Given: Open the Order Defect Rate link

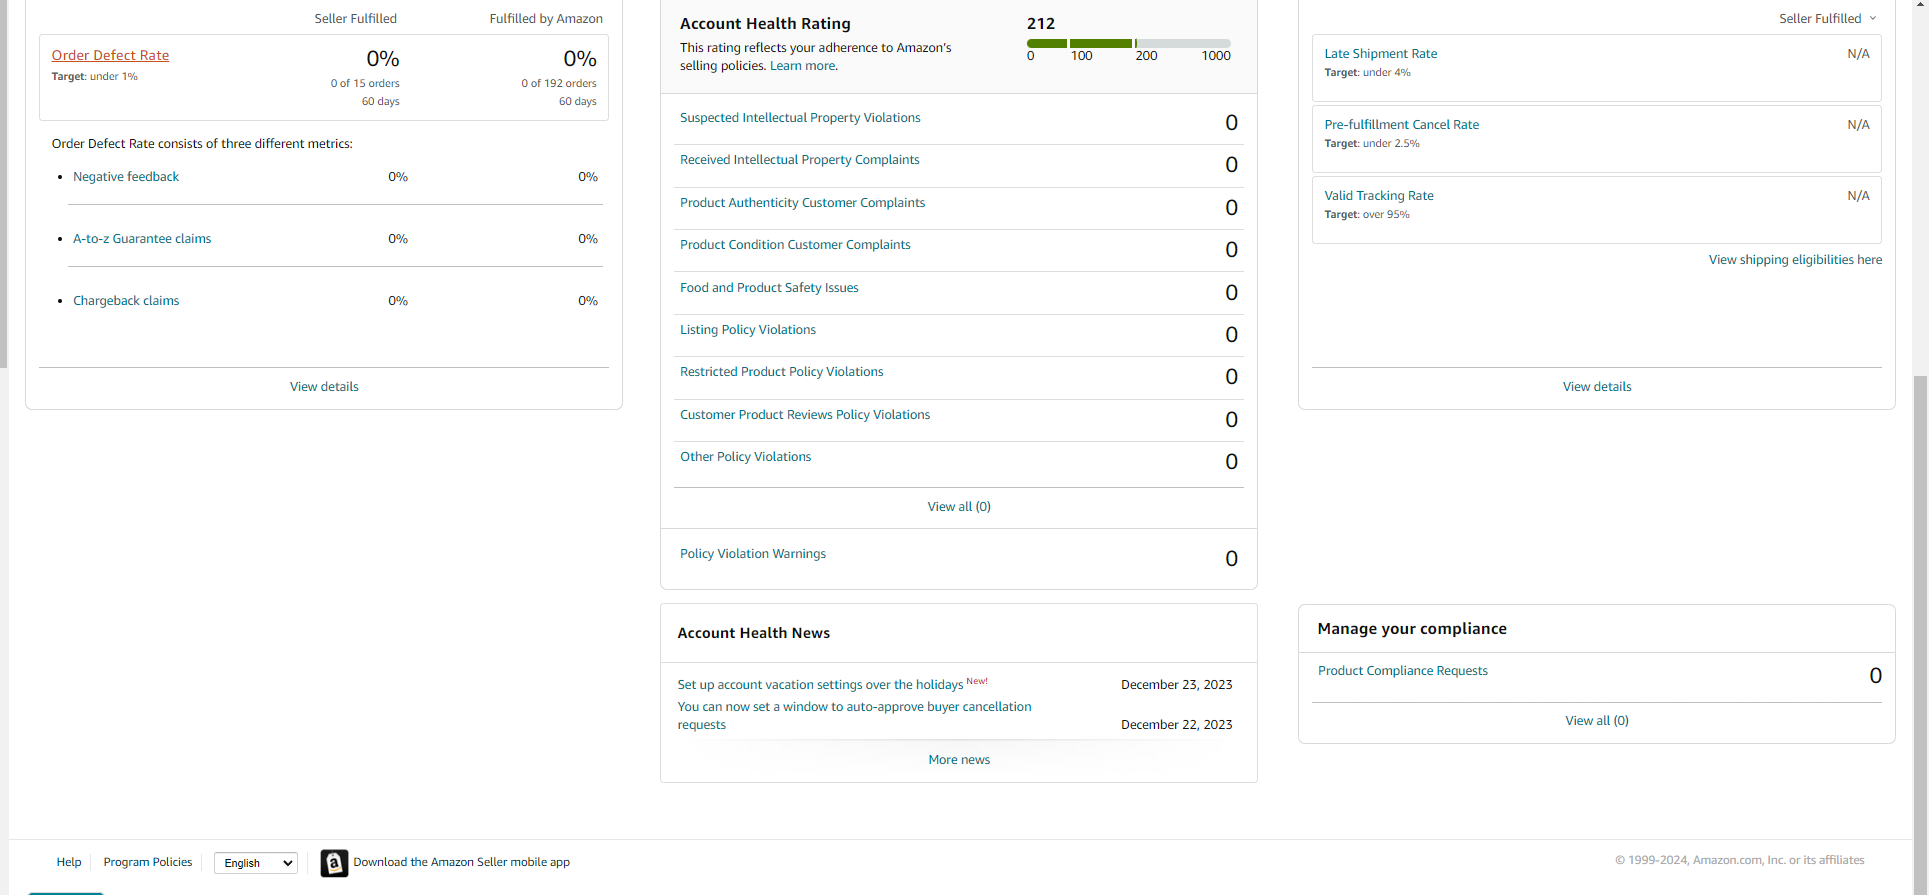Looking at the screenshot, I should (x=110, y=55).
